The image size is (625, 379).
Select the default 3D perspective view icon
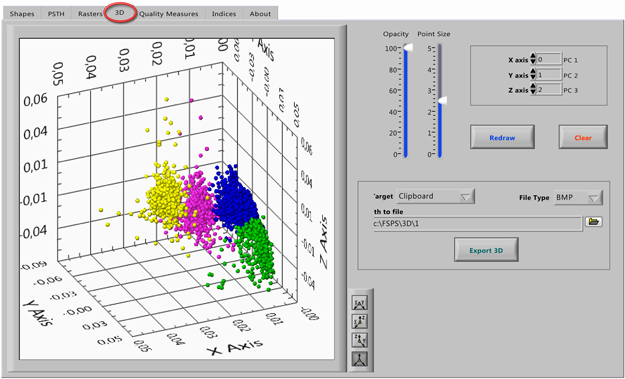coord(360,359)
